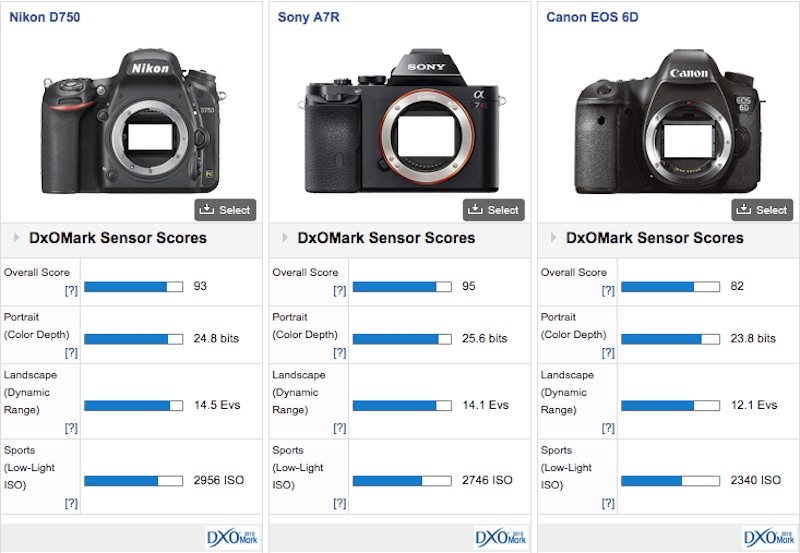Select Canon EOS 6D overall score value 82

[737, 286]
